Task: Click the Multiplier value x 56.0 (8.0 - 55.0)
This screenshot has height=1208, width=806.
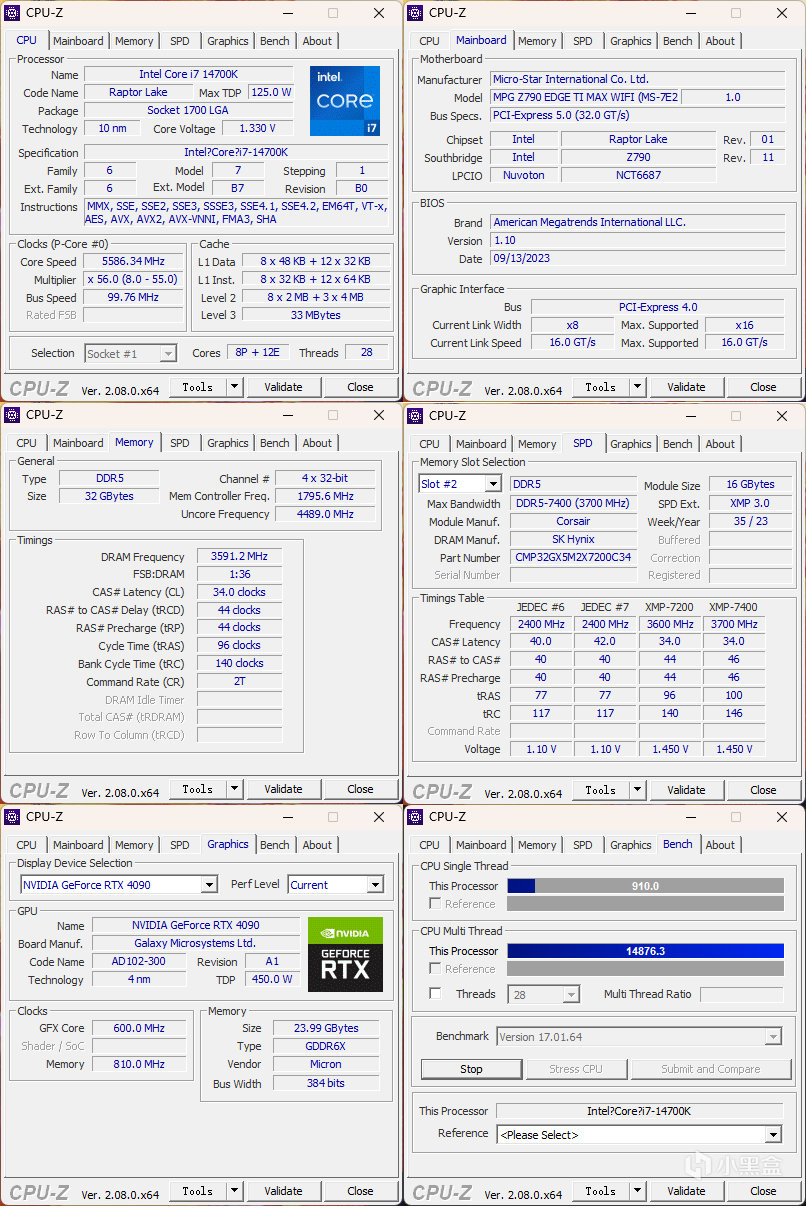Action: (x=134, y=280)
